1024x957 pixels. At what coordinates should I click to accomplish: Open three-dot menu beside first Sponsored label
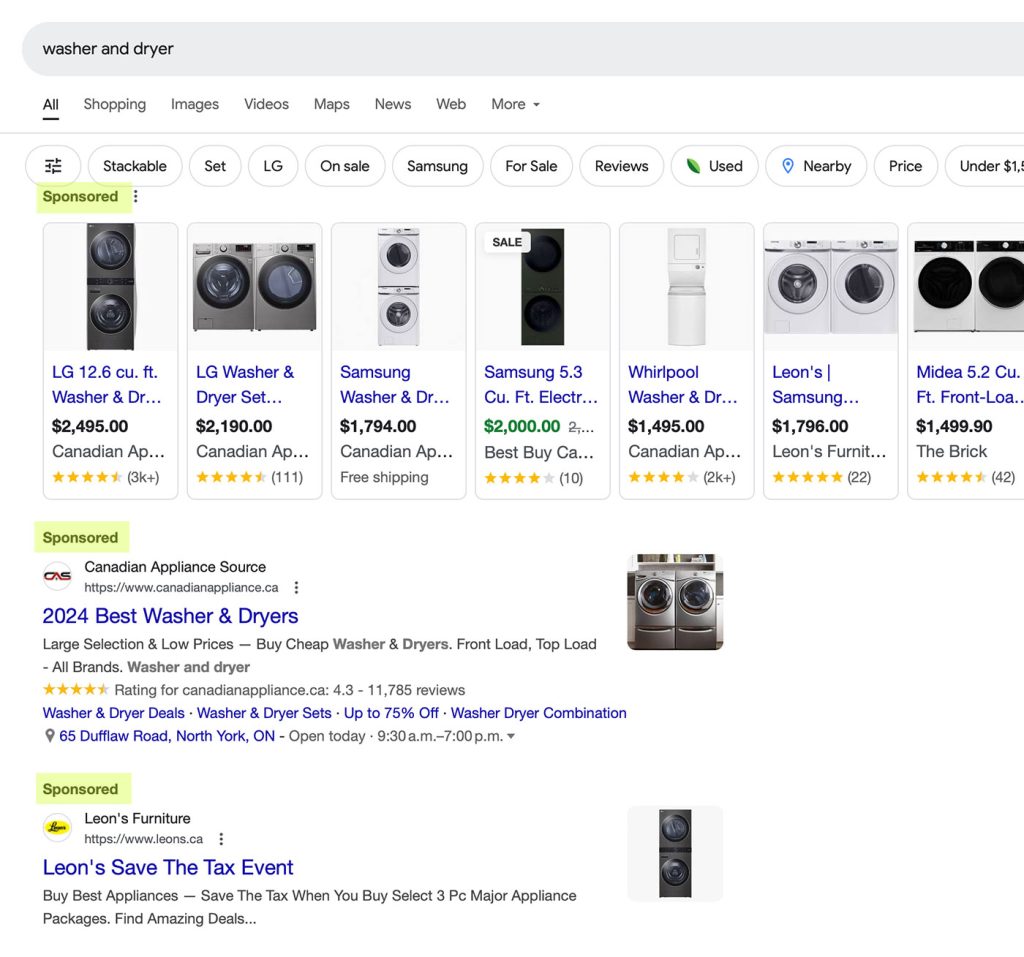click(135, 196)
